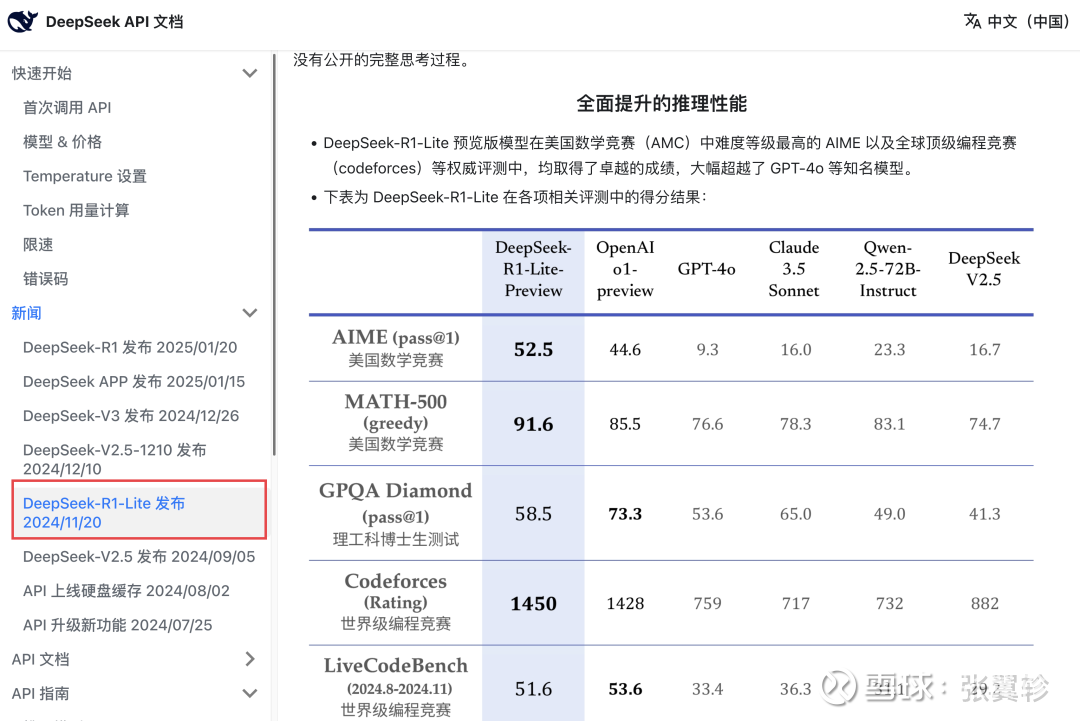Open the 中文（中国） language selector

coord(1016,21)
